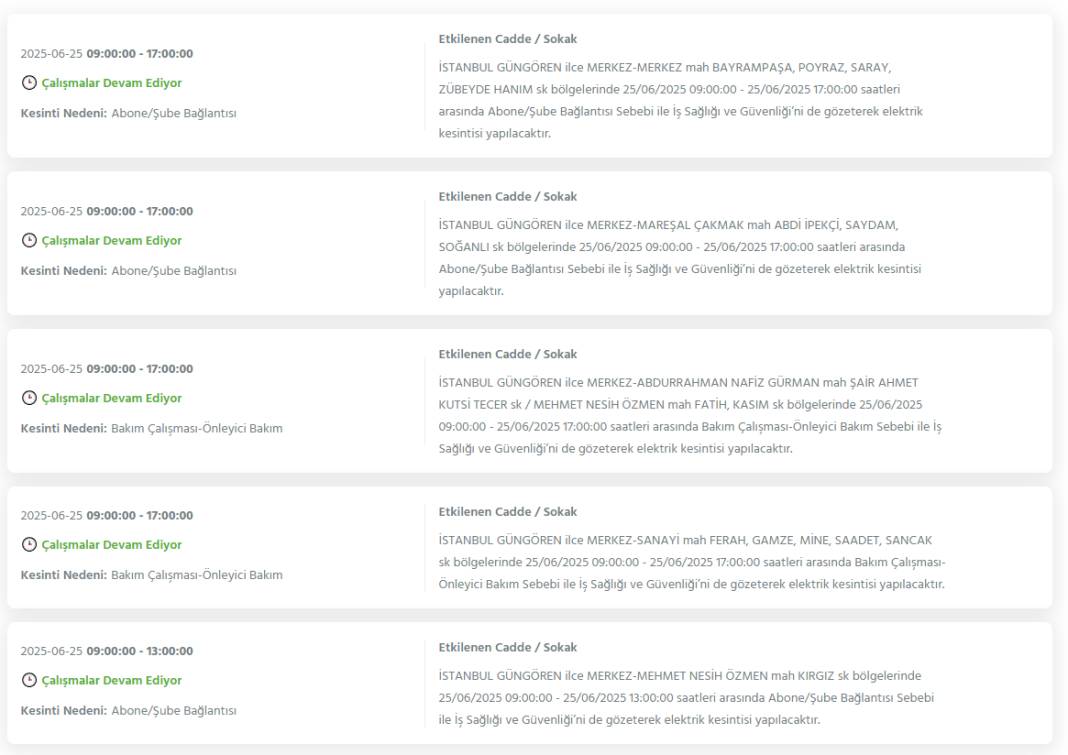This screenshot has height=755, width=1068.
Task: Click 'Çalışmalar Devam Ediyor' in the 13:00:00 outage card
Action: point(112,680)
